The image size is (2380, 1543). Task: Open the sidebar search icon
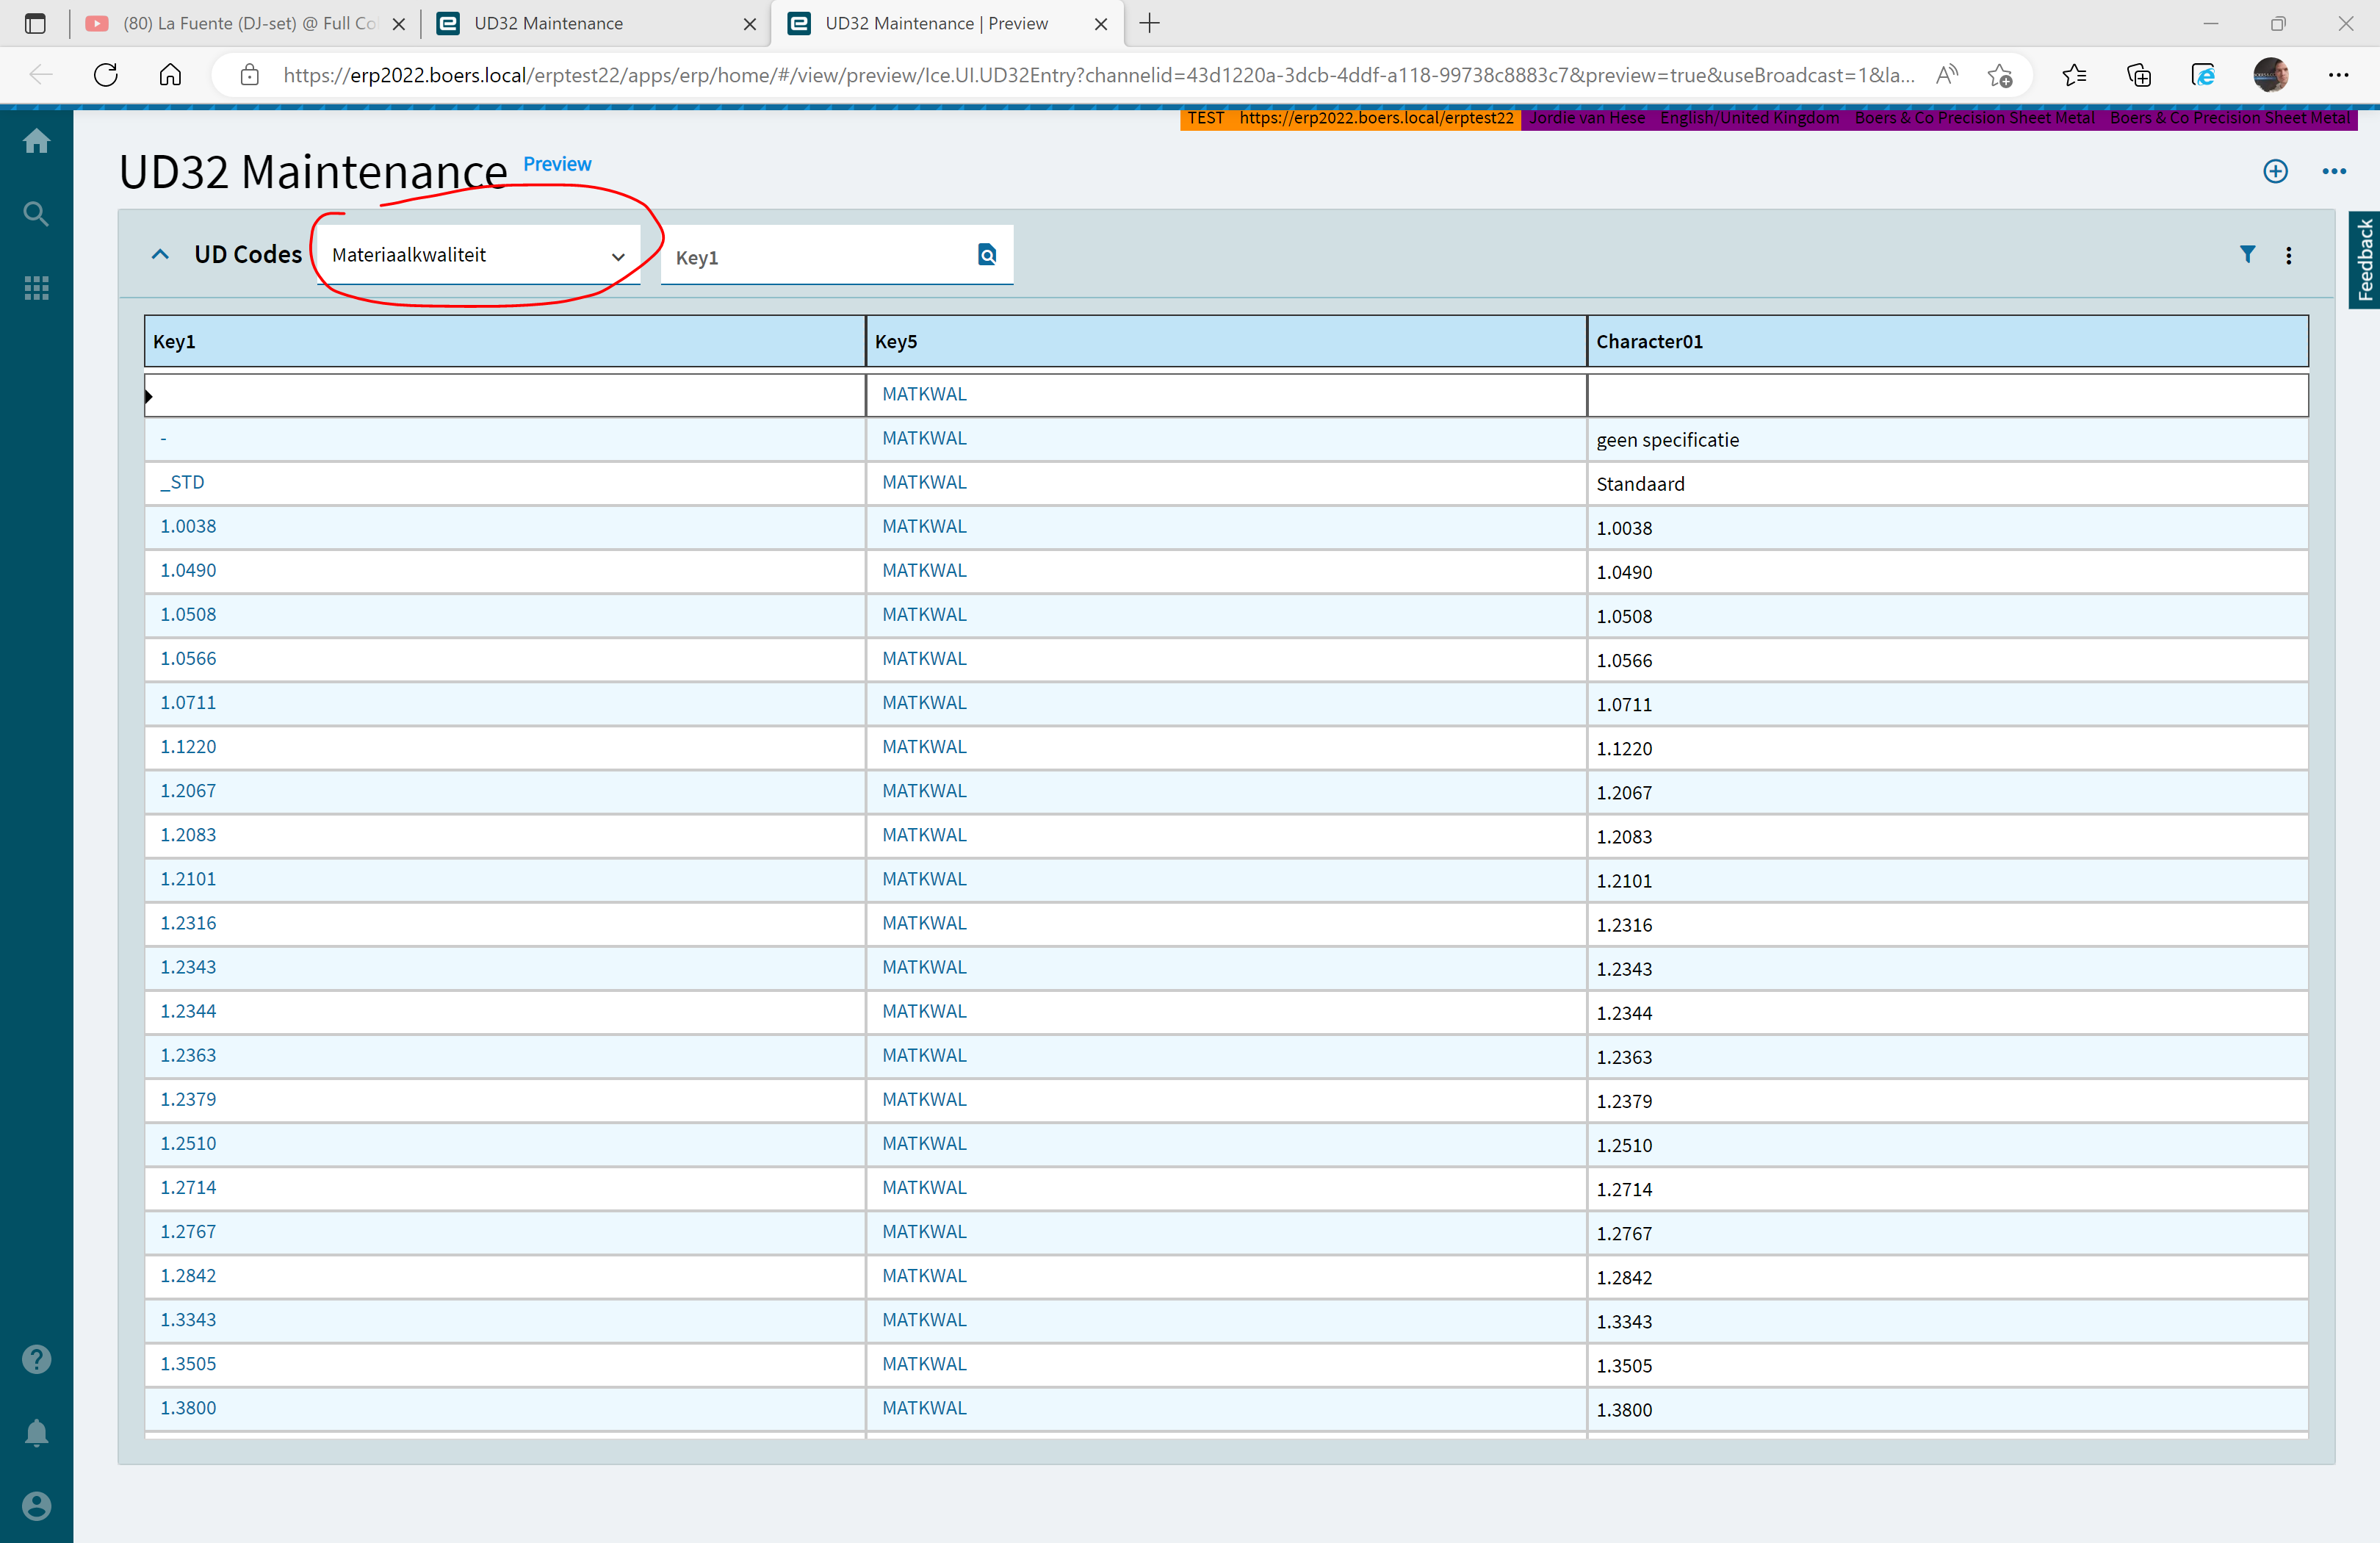37,214
